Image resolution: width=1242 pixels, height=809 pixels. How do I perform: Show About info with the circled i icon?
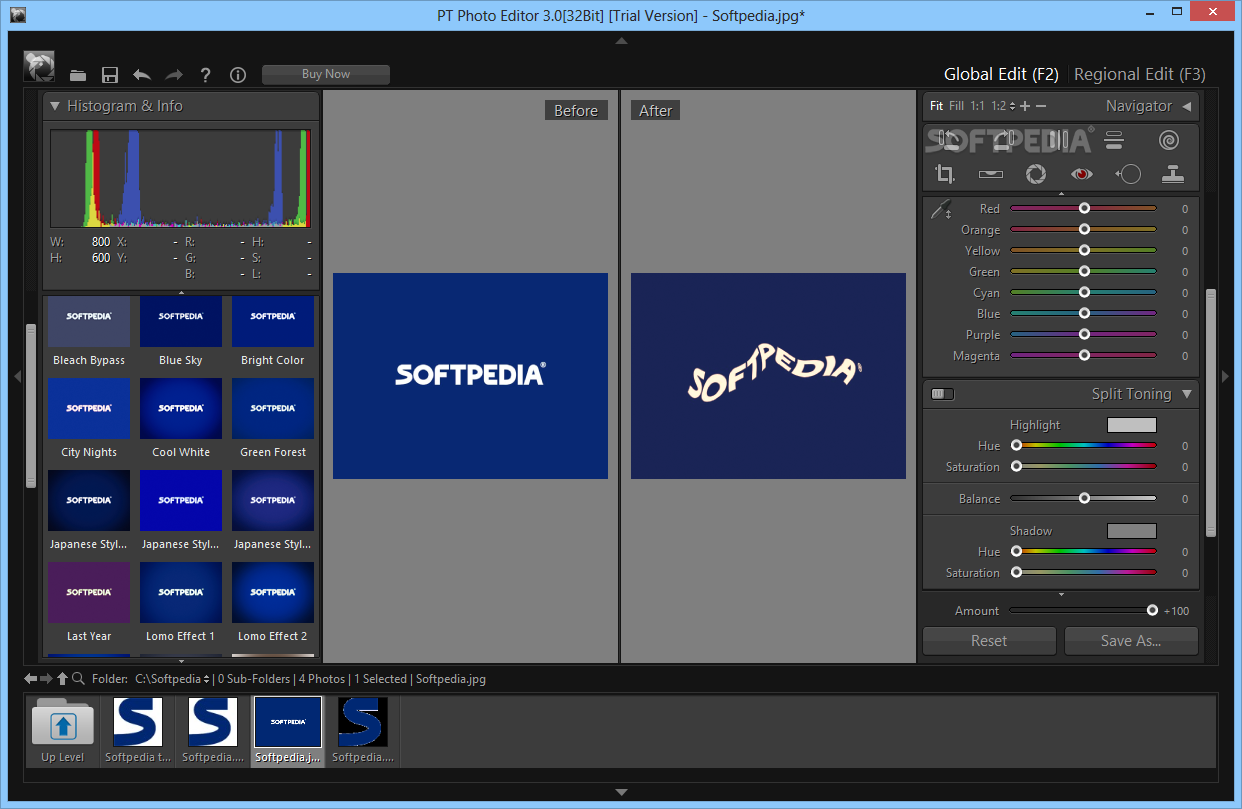tap(238, 75)
